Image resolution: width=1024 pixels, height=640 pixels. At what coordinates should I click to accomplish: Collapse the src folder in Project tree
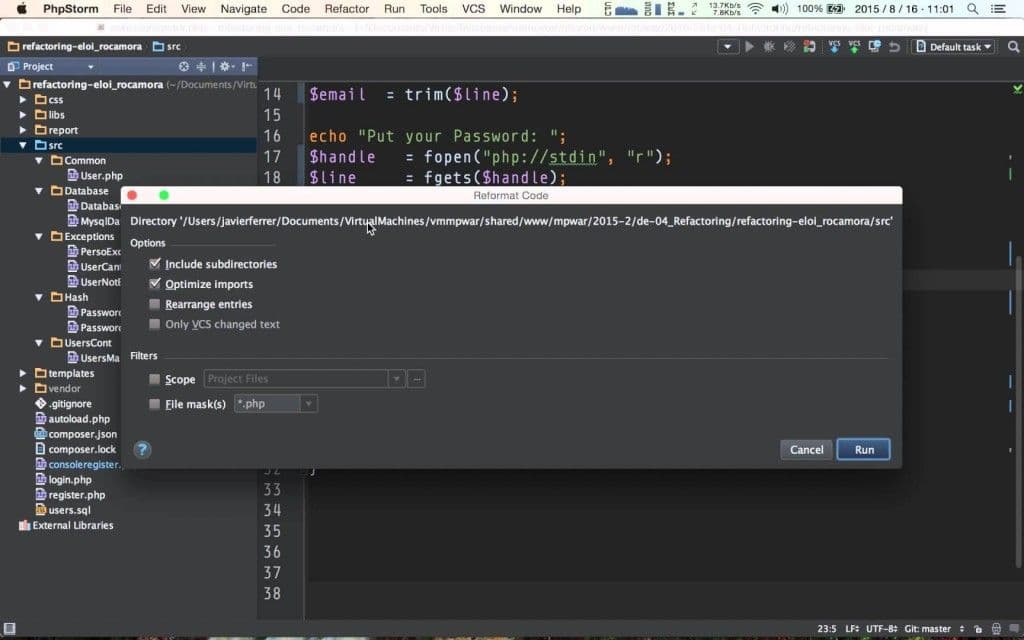point(22,145)
